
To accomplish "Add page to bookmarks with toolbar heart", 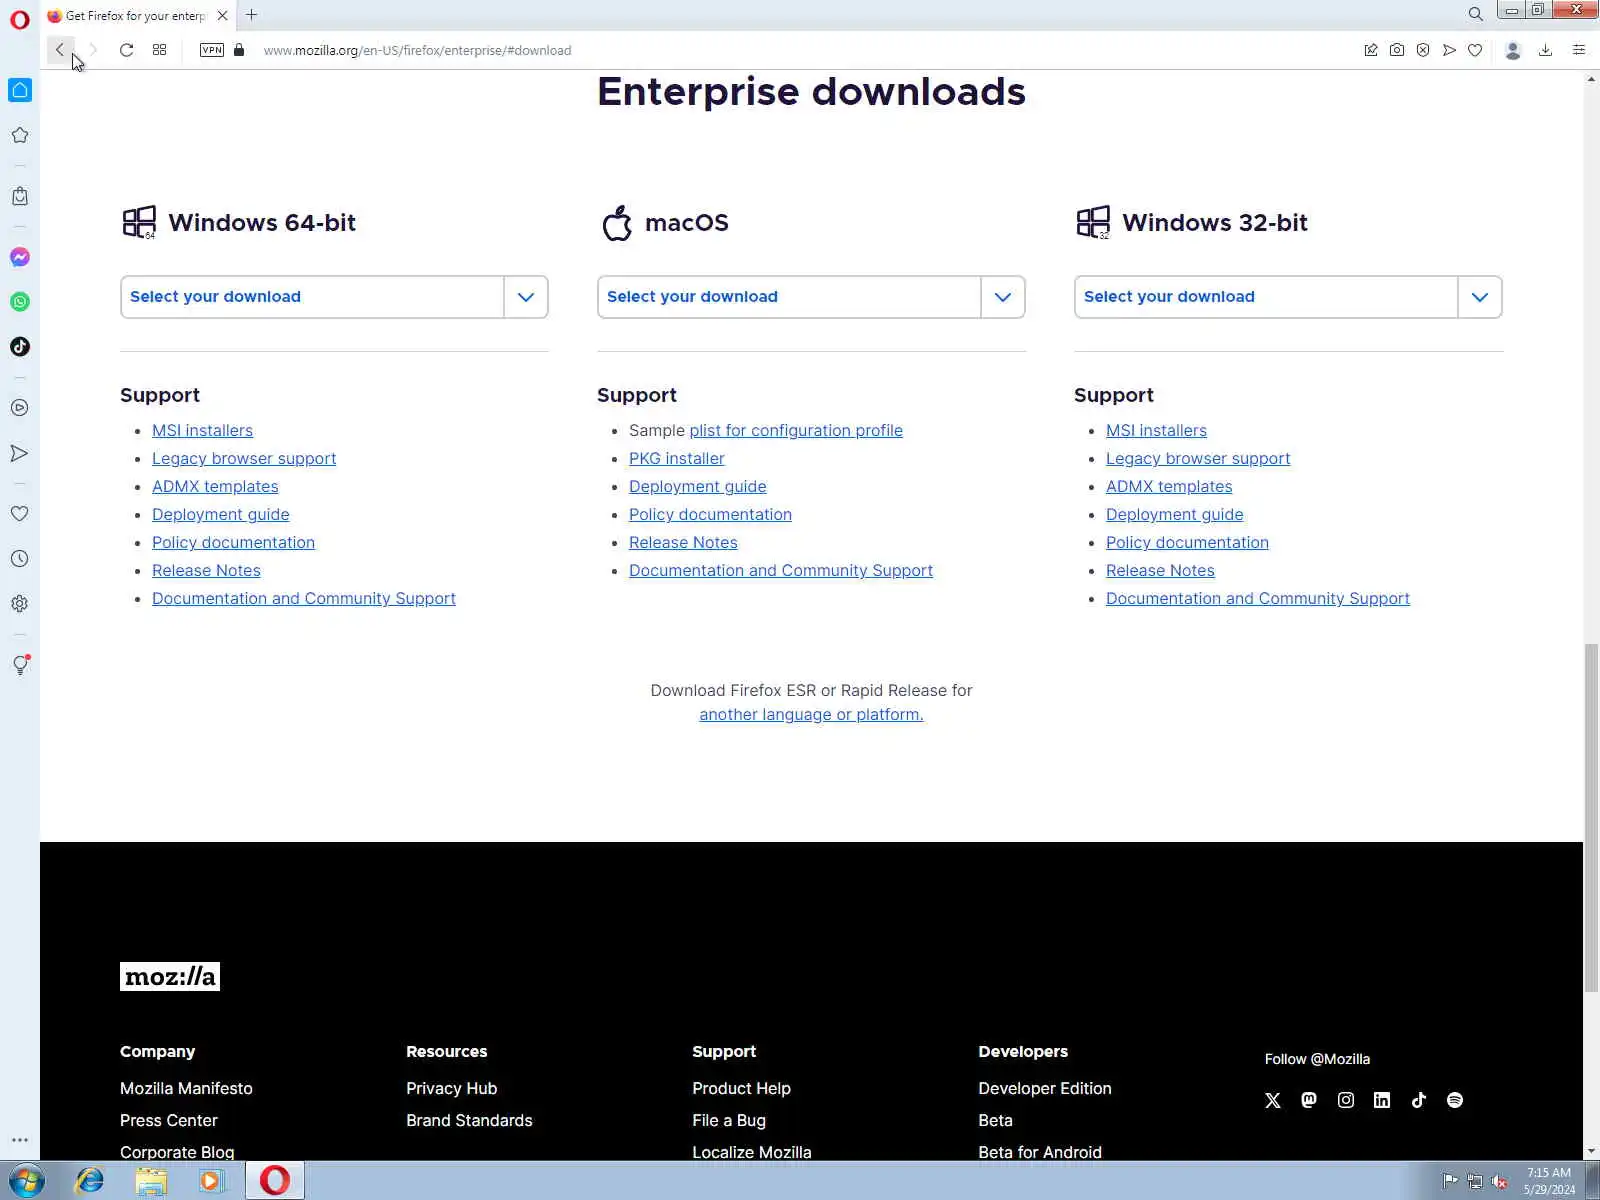I will [1475, 50].
